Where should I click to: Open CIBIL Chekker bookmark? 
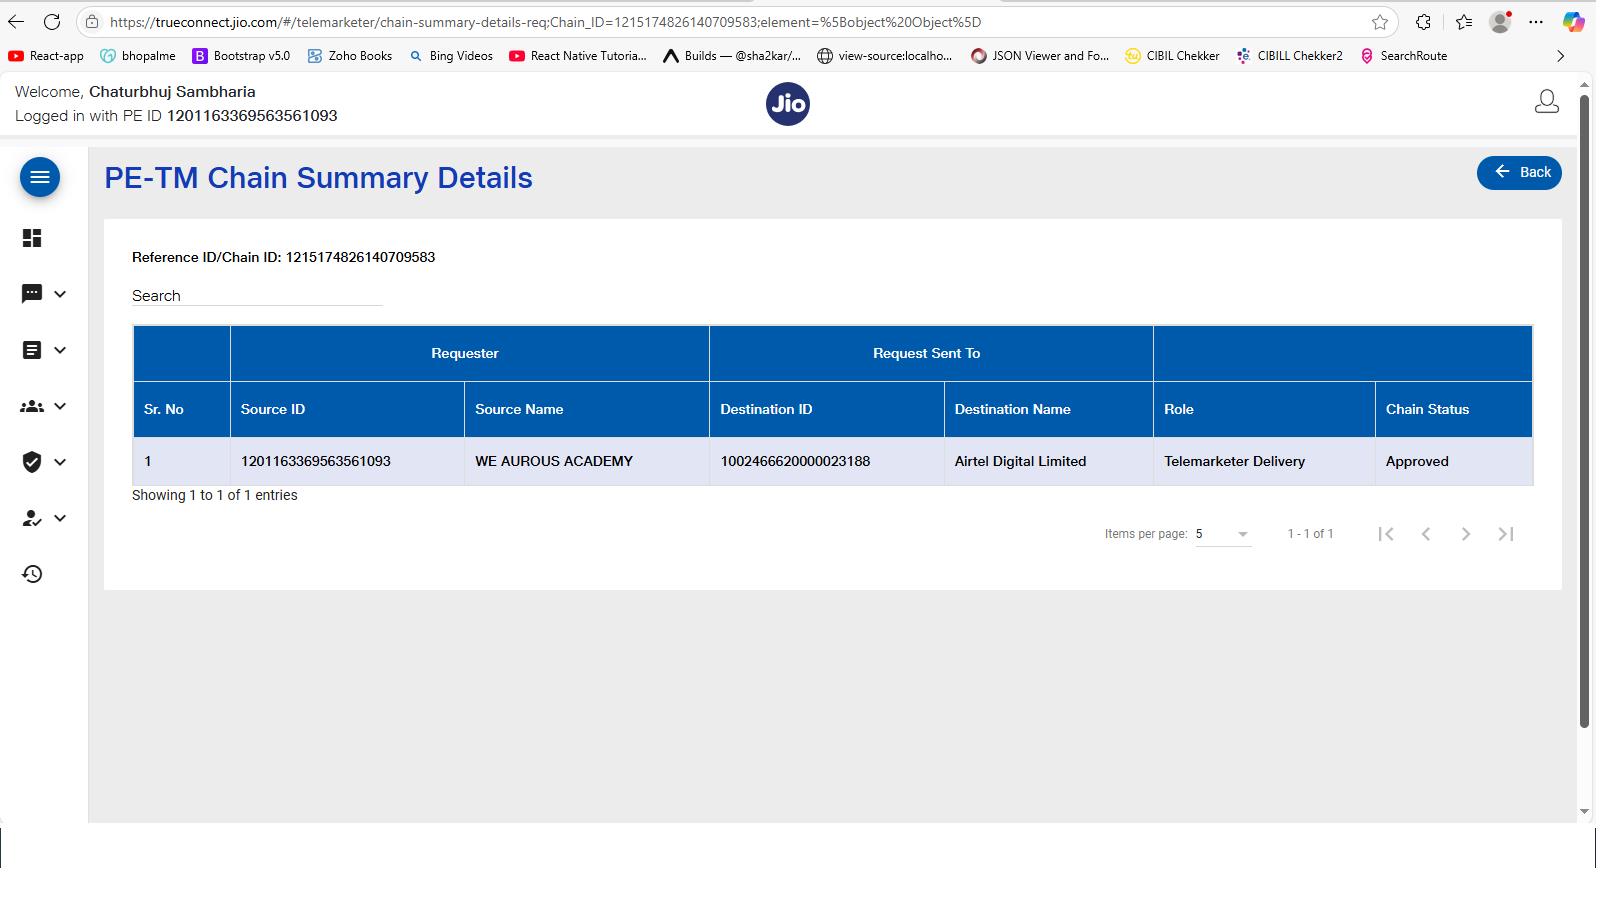pos(1172,56)
